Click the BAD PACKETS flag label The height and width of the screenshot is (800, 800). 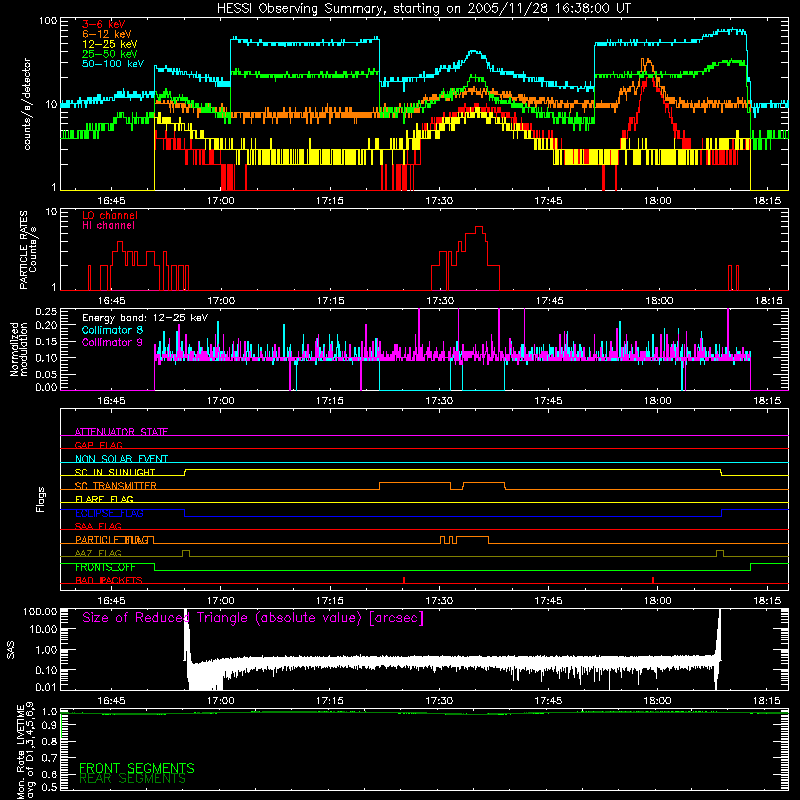(109, 580)
